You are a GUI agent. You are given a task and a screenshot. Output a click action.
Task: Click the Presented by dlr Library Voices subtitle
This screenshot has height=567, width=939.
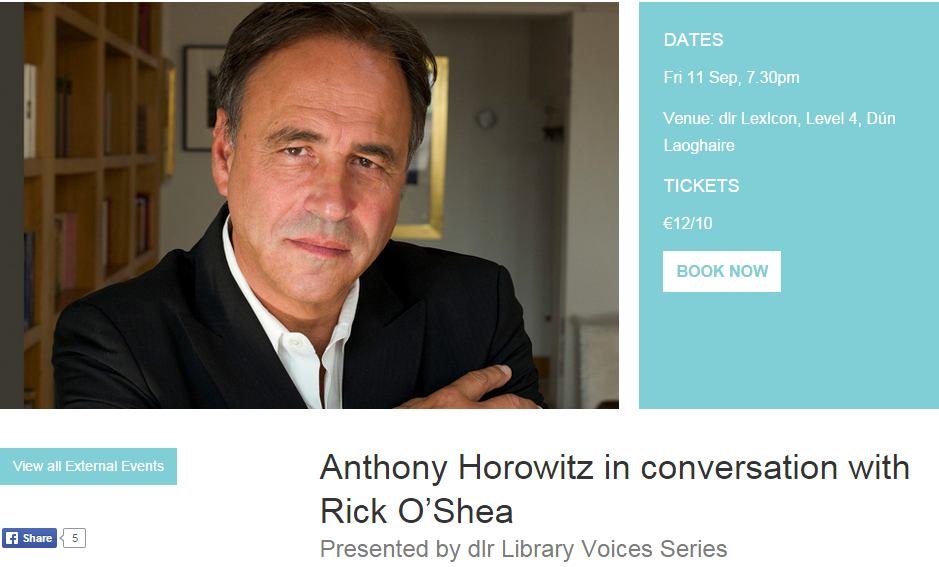[x=523, y=548]
